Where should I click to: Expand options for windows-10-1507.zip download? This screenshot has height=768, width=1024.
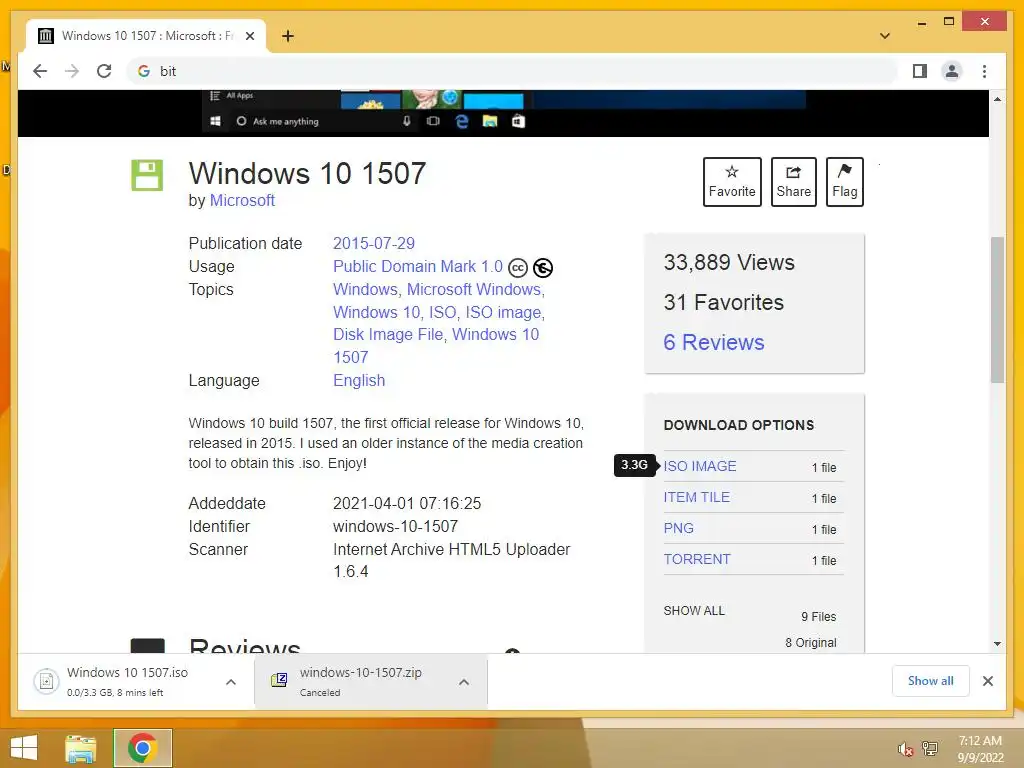click(x=464, y=682)
